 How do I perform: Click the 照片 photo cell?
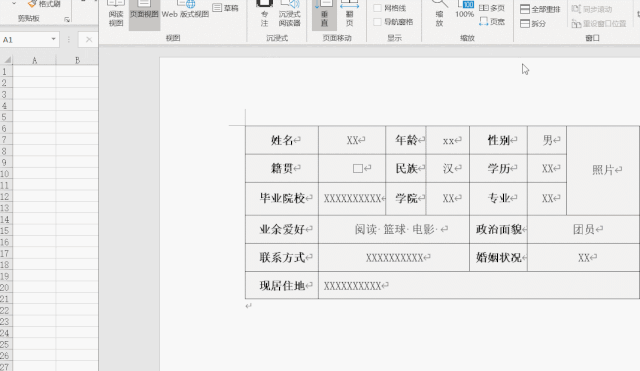tap(603, 170)
